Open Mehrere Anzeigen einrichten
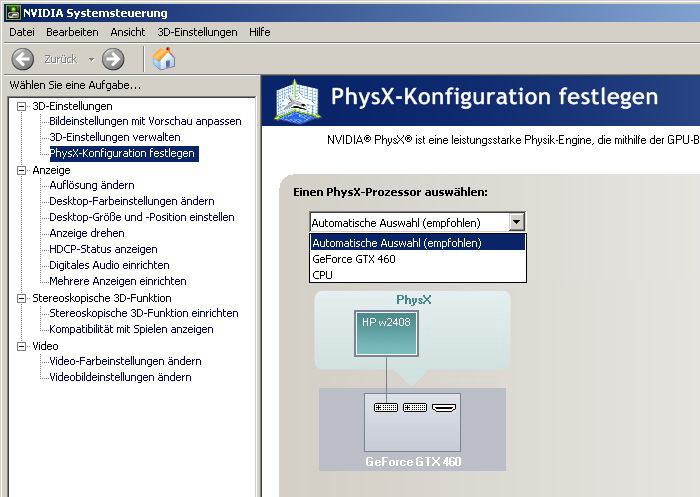The height and width of the screenshot is (497, 700). point(118,281)
